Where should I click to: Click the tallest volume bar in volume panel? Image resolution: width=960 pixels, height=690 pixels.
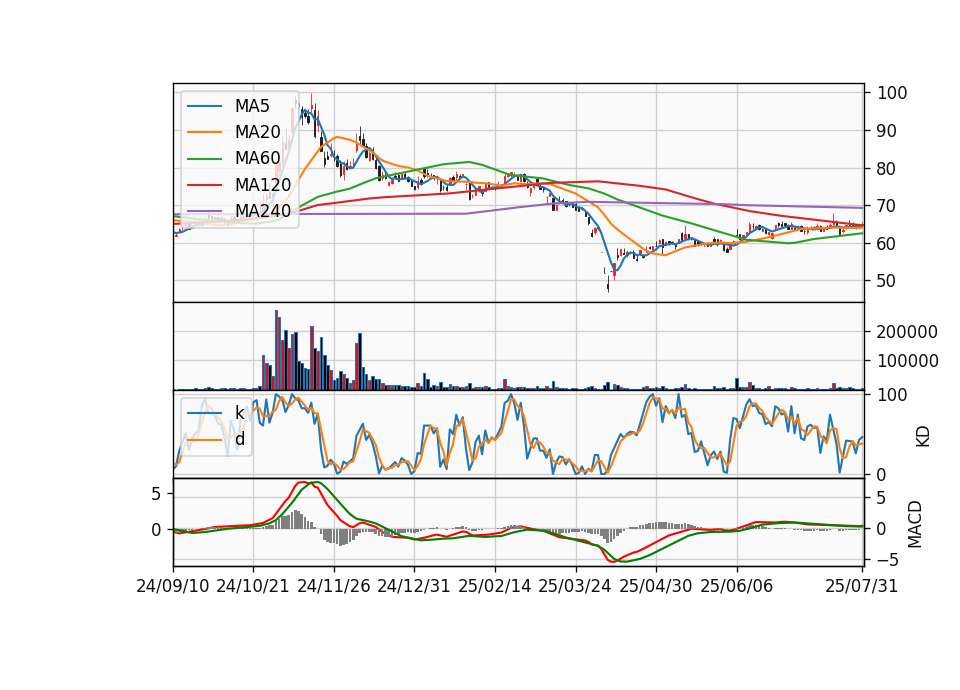click(276, 350)
